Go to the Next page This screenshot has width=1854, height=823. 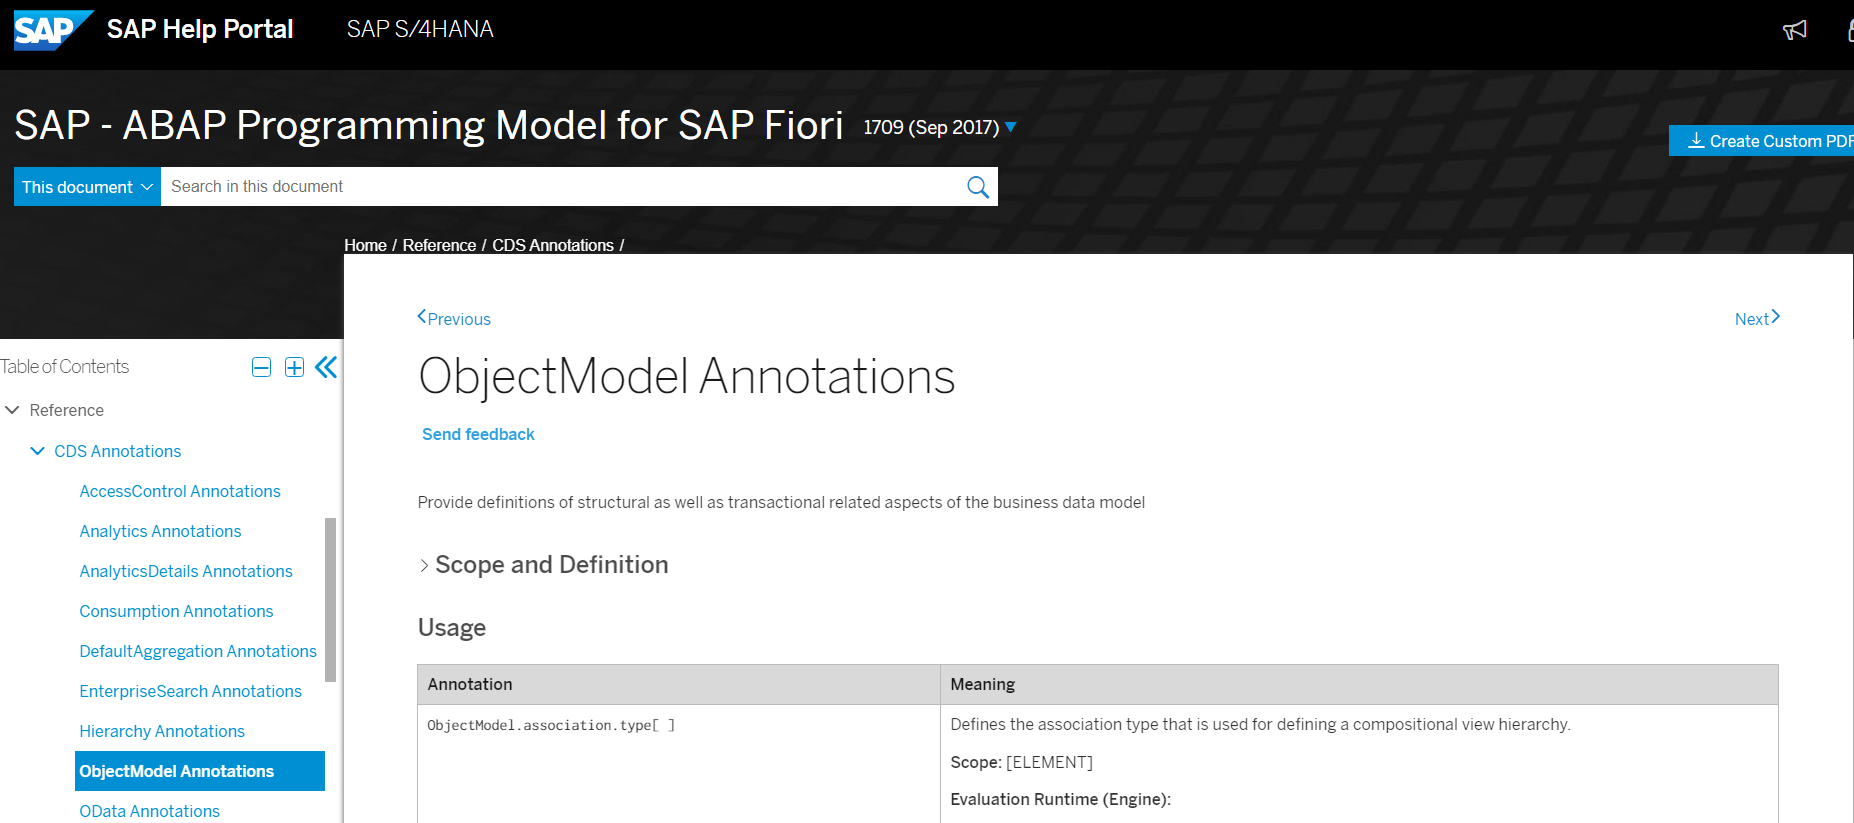click(x=1757, y=318)
